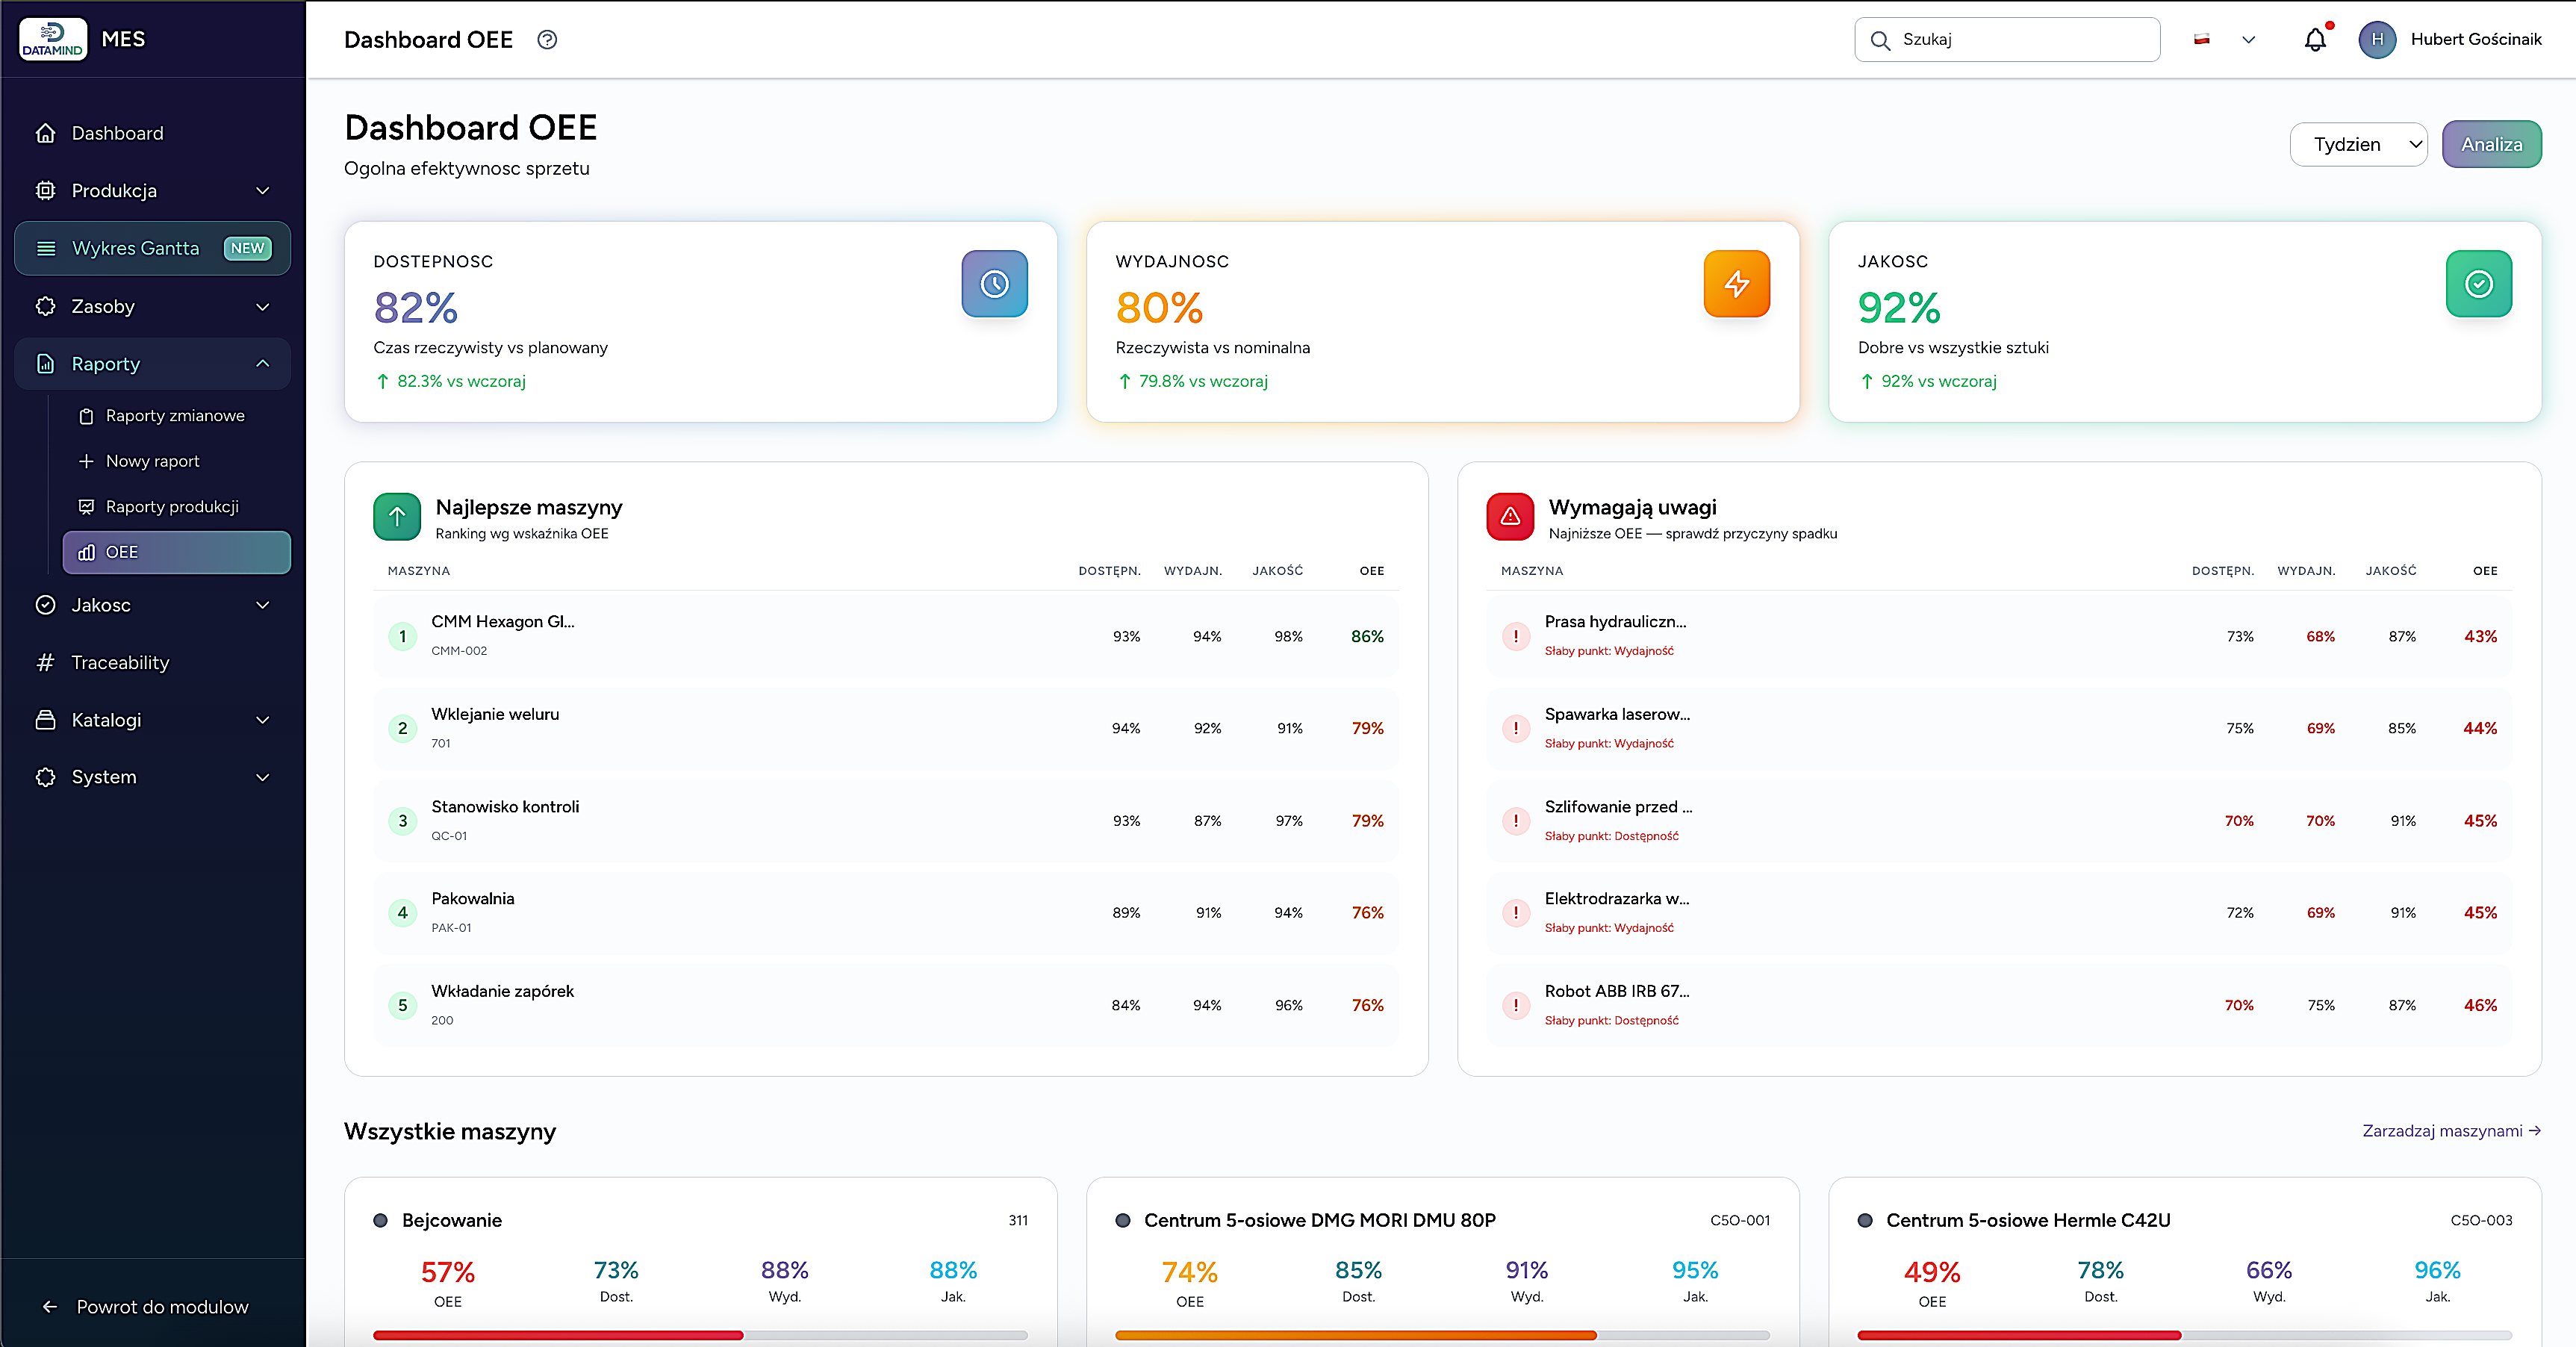Image resolution: width=2576 pixels, height=1347 pixels.
Task: Click the Spawarka laserow... row
Action: pos(1999,728)
